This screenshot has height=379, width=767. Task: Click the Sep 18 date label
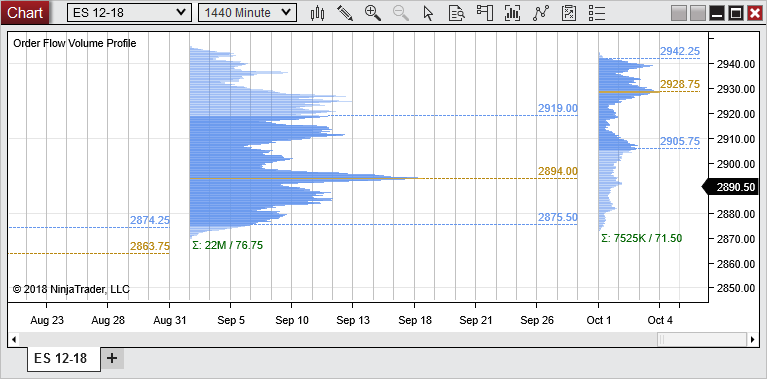point(414,320)
